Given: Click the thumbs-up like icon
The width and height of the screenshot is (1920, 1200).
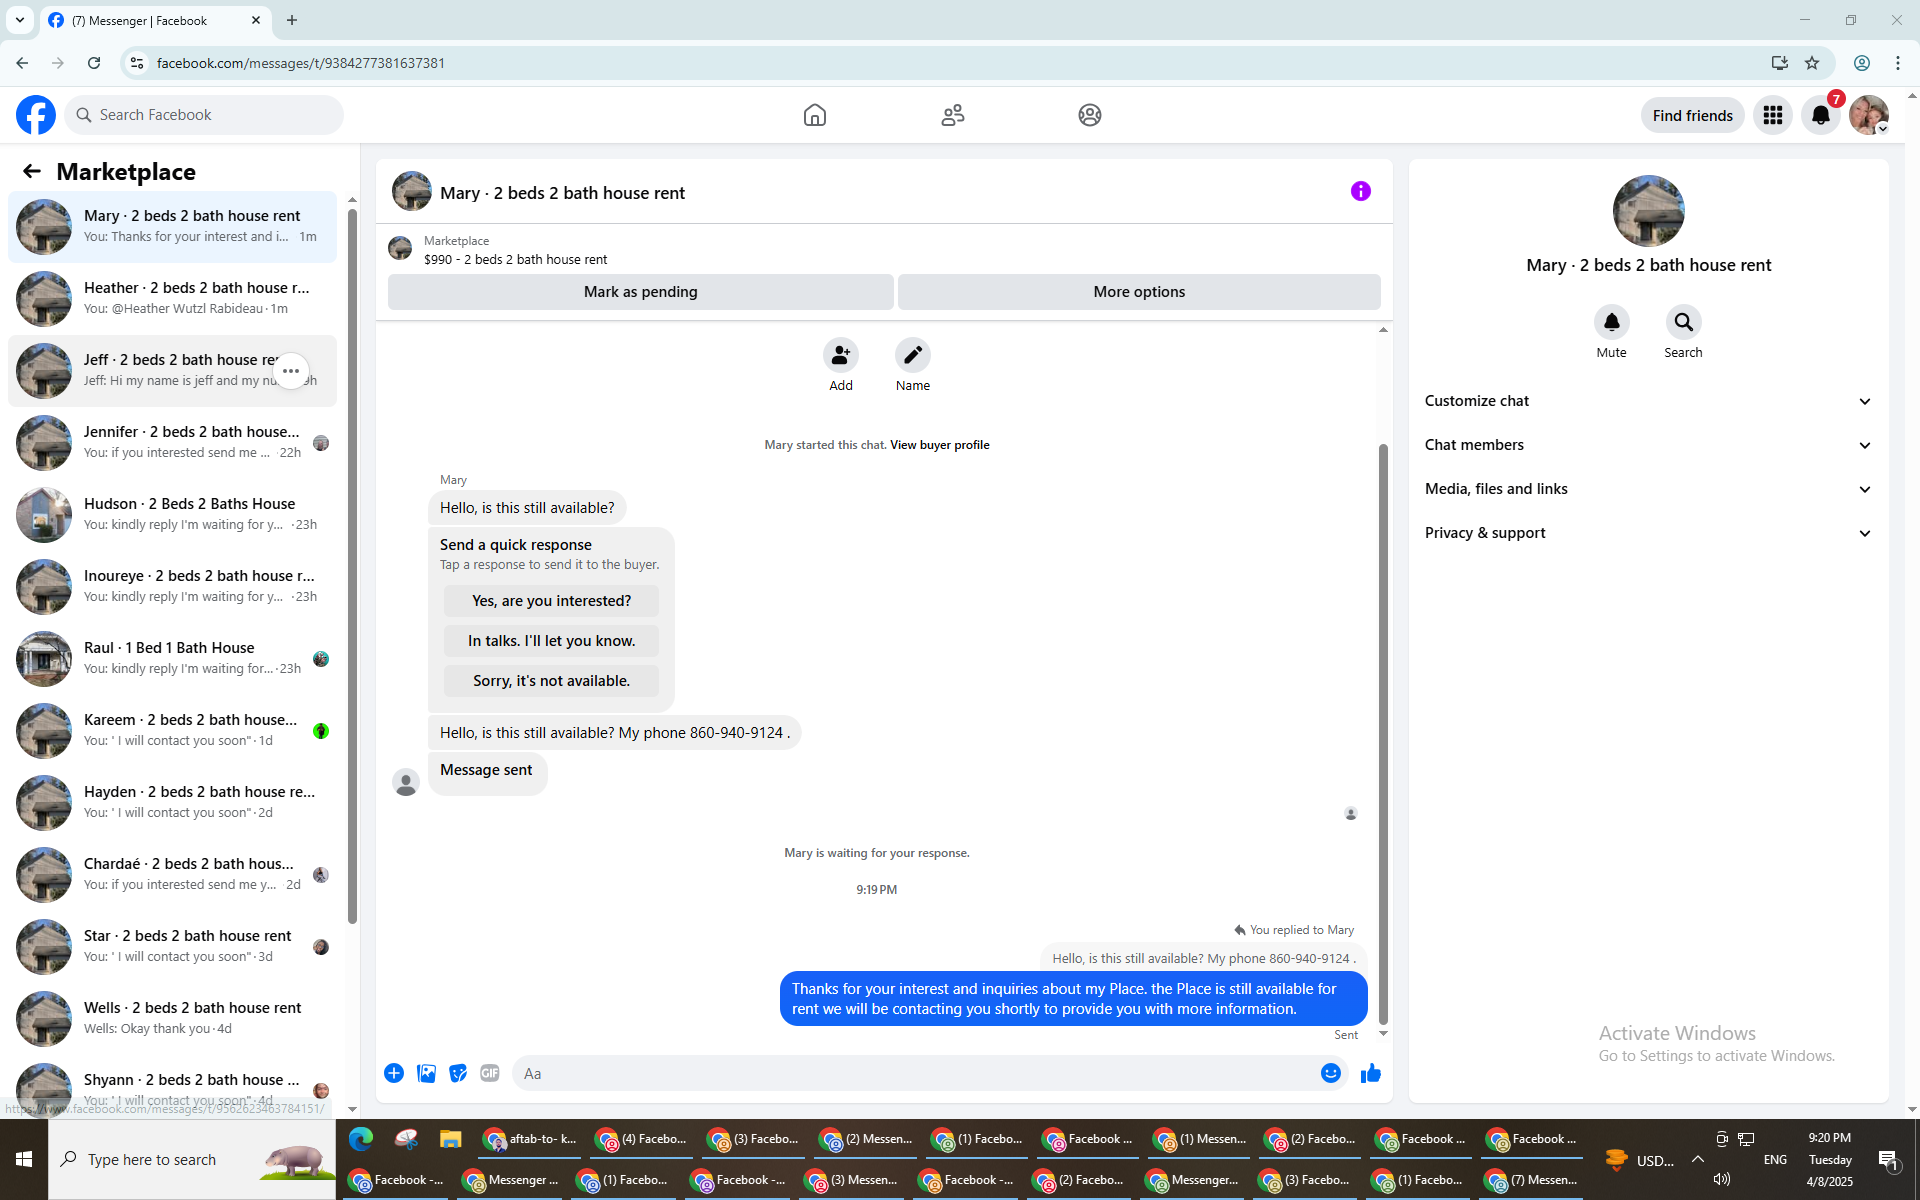Looking at the screenshot, I should pos(1370,1073).
